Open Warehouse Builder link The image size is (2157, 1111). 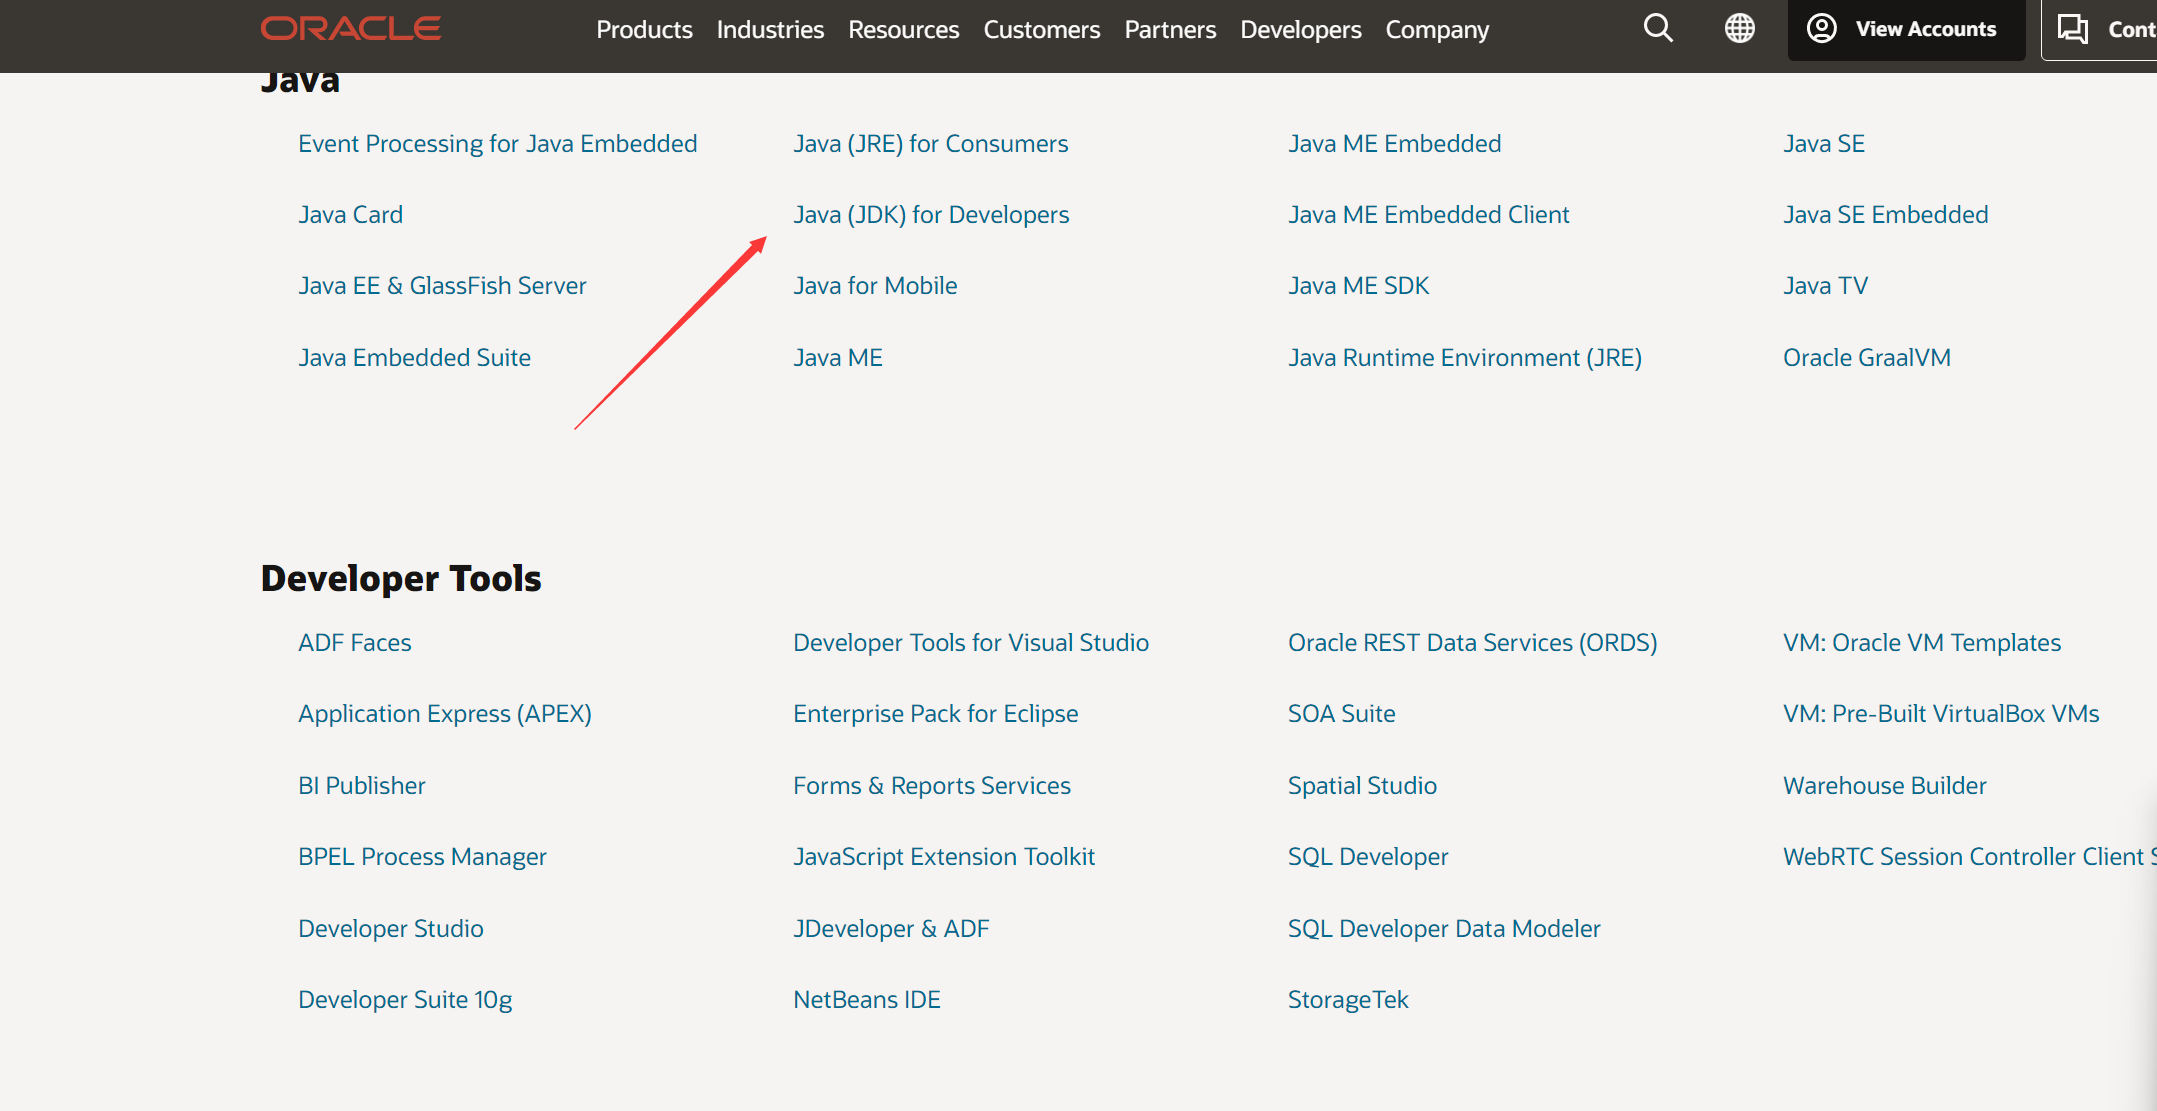1885,786
